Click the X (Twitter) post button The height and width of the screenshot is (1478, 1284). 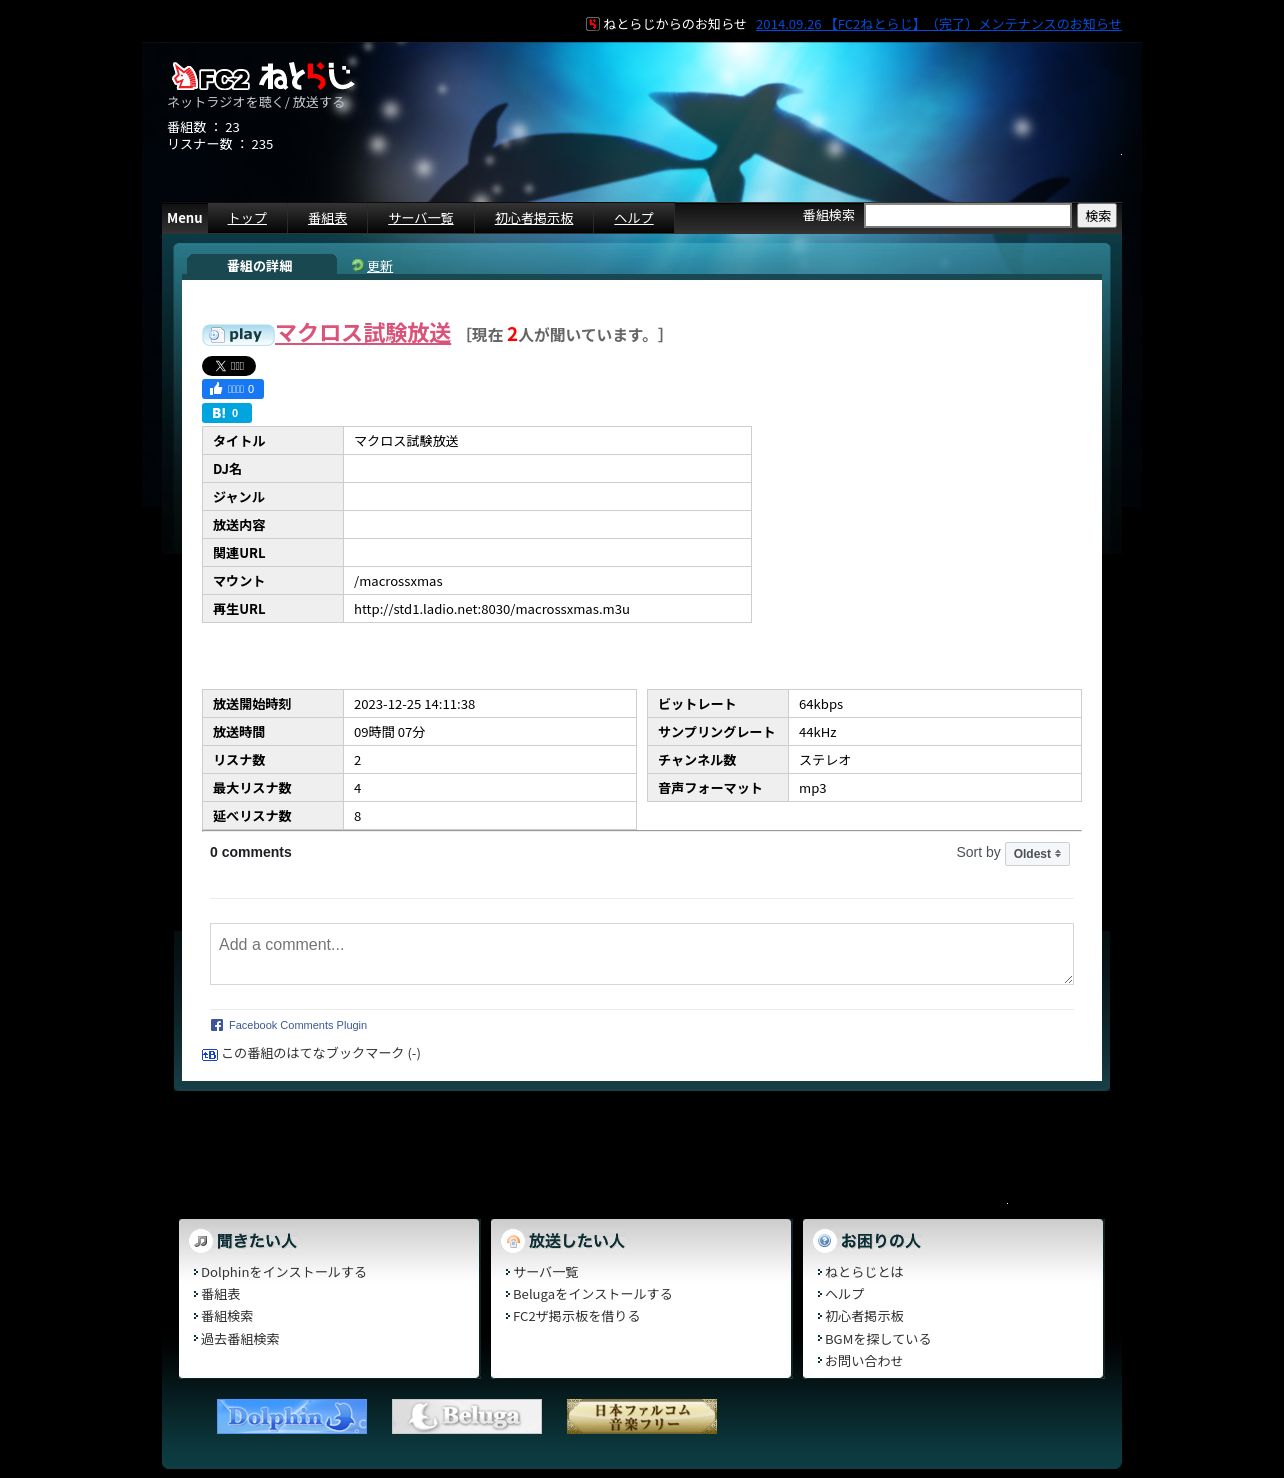point(229,366)
